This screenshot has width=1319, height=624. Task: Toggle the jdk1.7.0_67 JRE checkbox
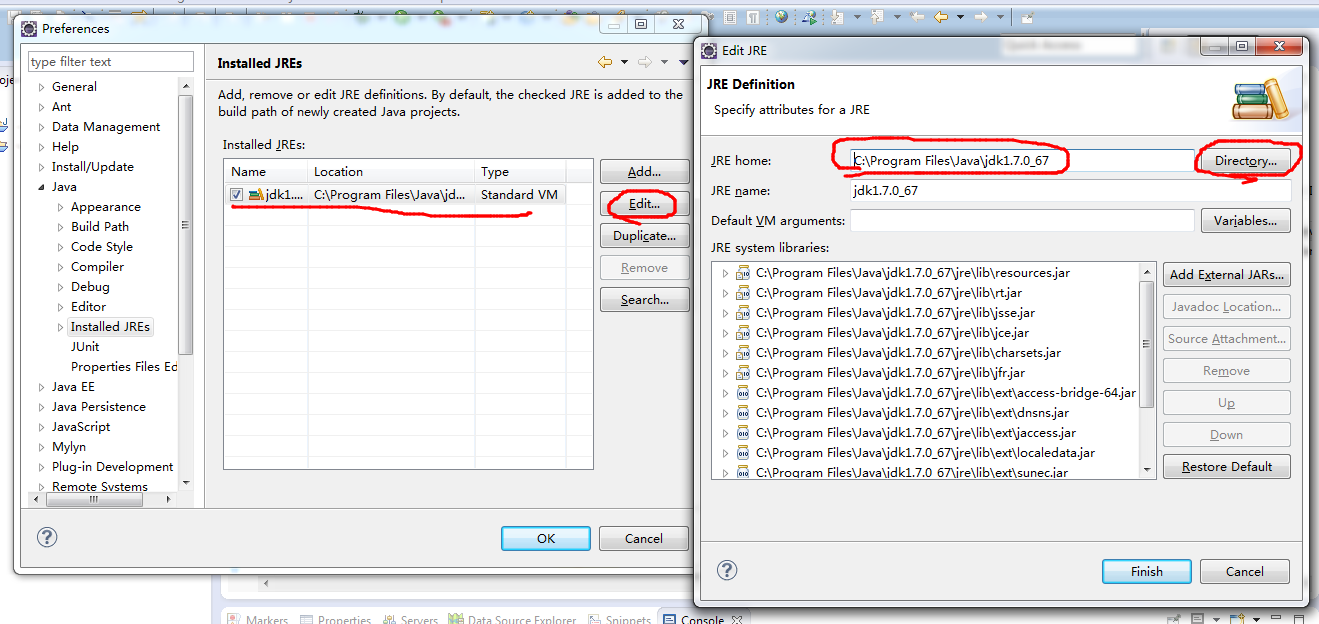click(236, 195)
